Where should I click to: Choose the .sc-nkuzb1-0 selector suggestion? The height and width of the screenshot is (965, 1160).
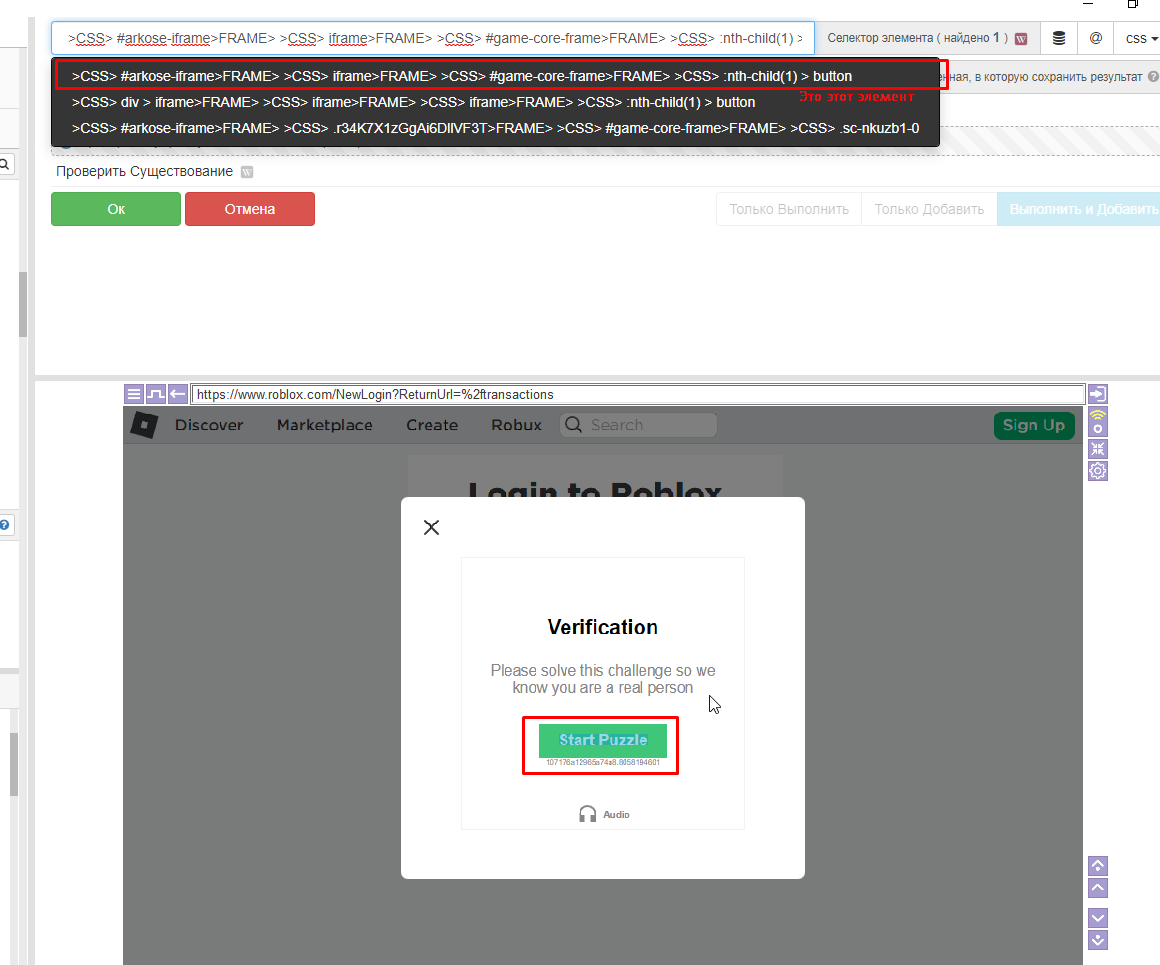pyautogui.click(x=495, y=128)
